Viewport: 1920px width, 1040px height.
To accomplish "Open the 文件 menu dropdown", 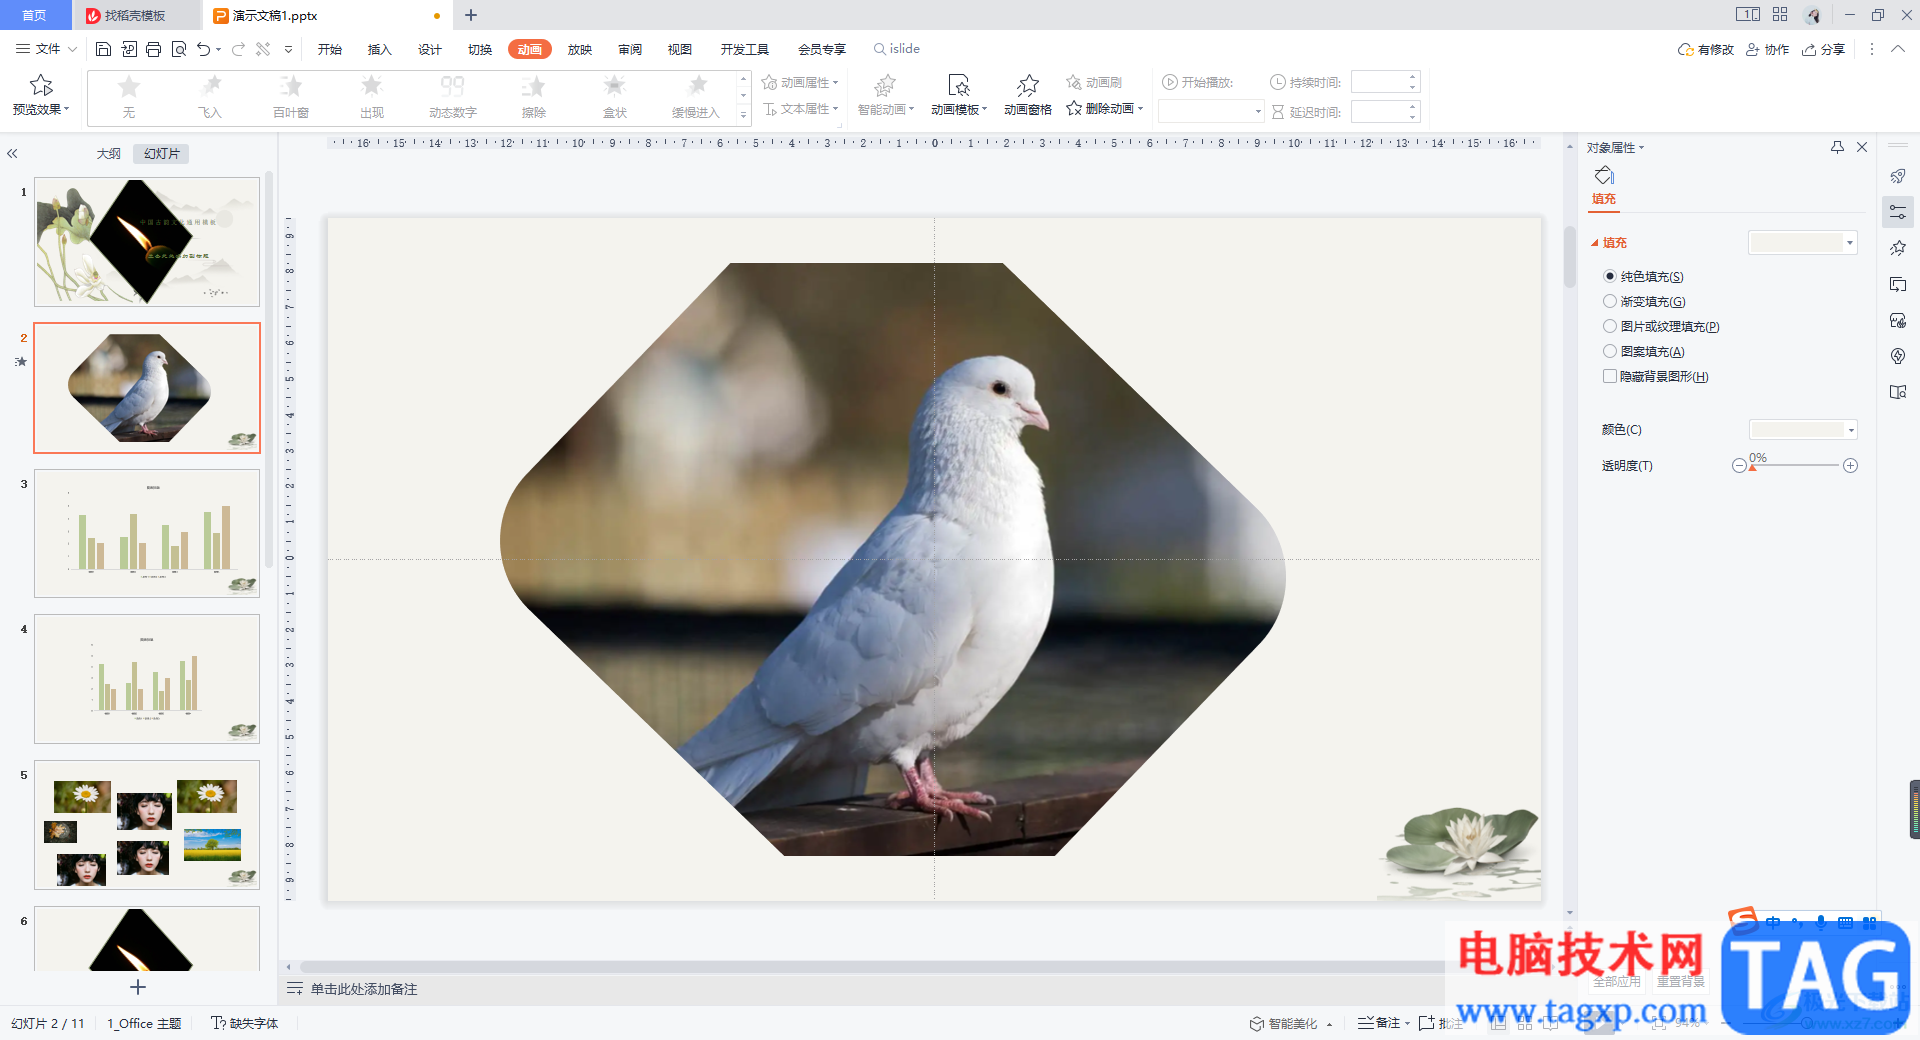I will tap(46, 49).
